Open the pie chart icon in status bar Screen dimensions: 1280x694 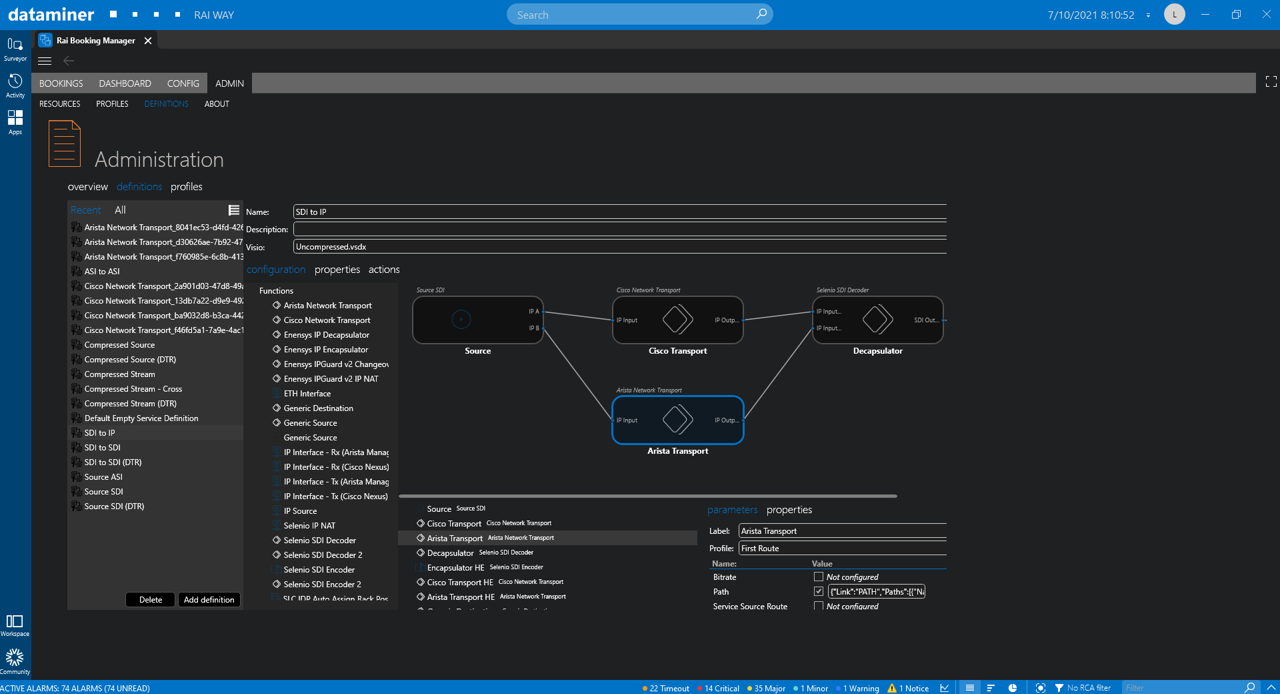[1013, 688]
